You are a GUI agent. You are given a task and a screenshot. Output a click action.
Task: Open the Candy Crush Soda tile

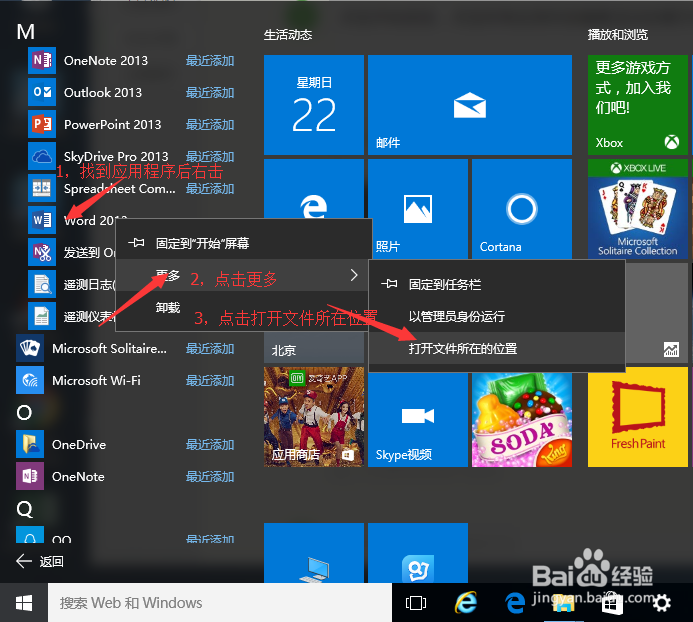[x=522, y=420]
